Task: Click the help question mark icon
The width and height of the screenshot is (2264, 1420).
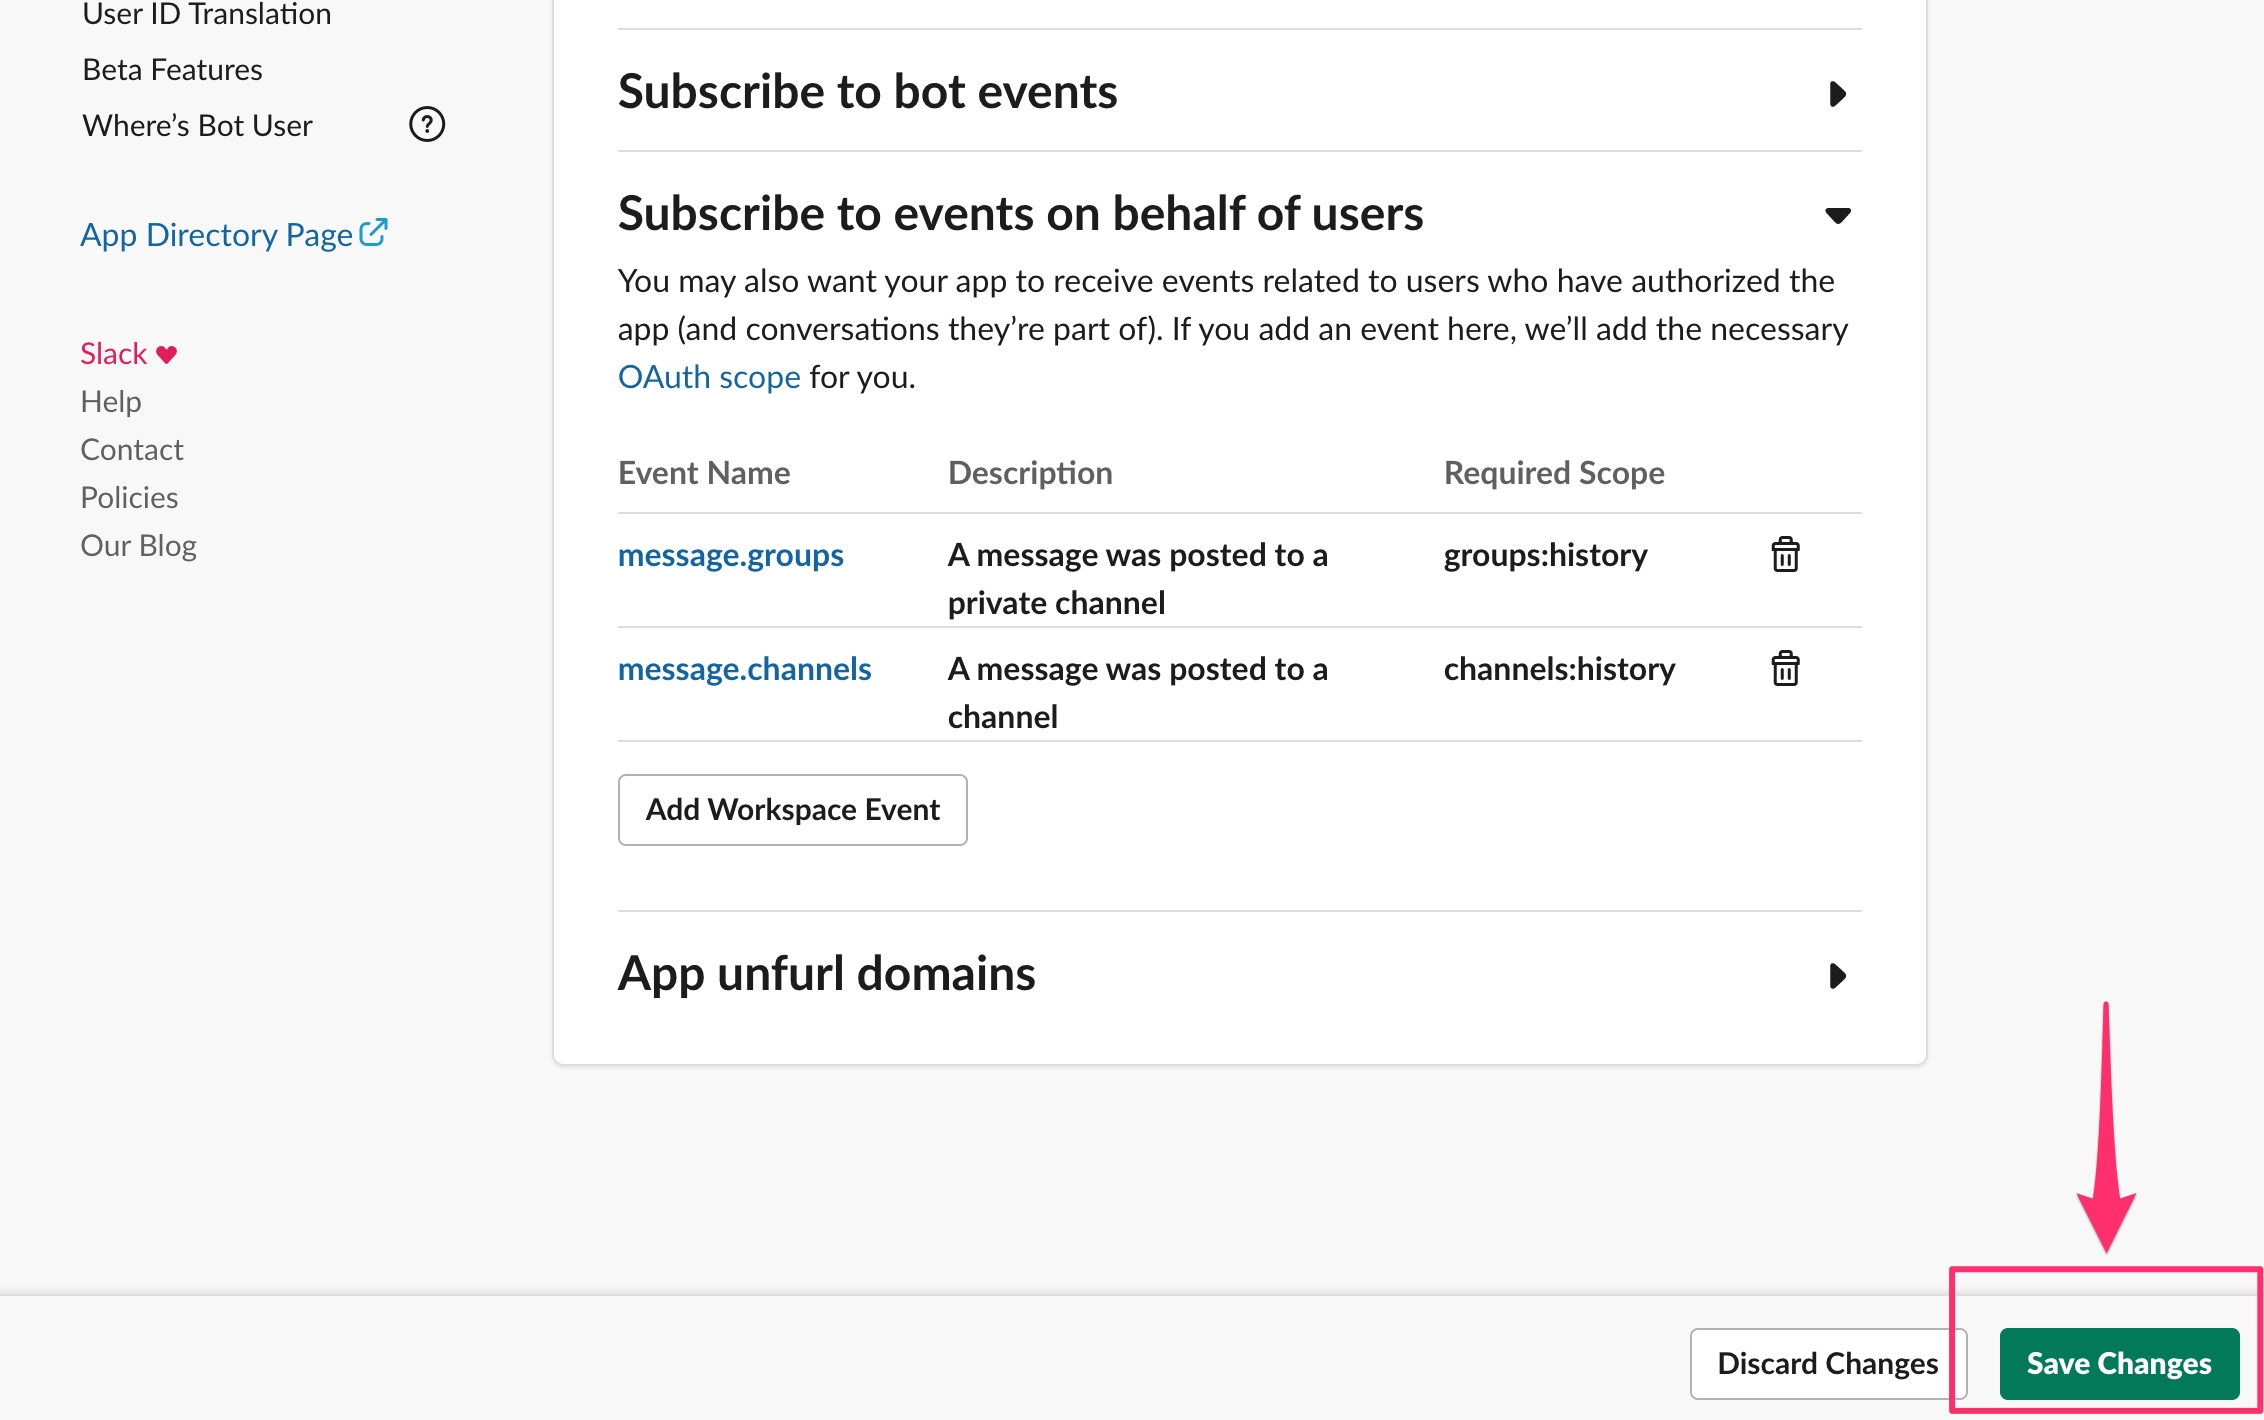Action: pyautogui.click(x=427, y=125)
